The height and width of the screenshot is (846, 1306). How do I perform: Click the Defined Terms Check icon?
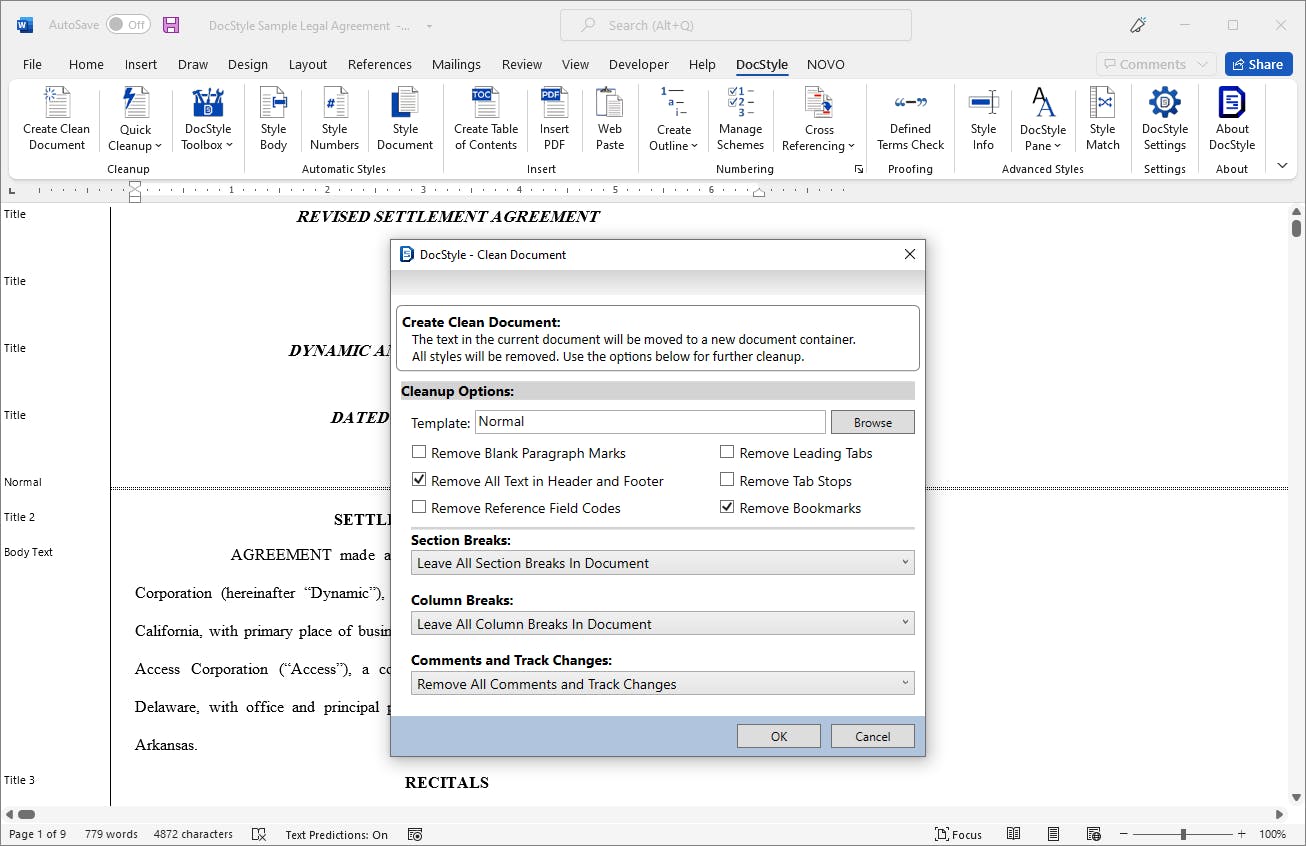[910, 103]
